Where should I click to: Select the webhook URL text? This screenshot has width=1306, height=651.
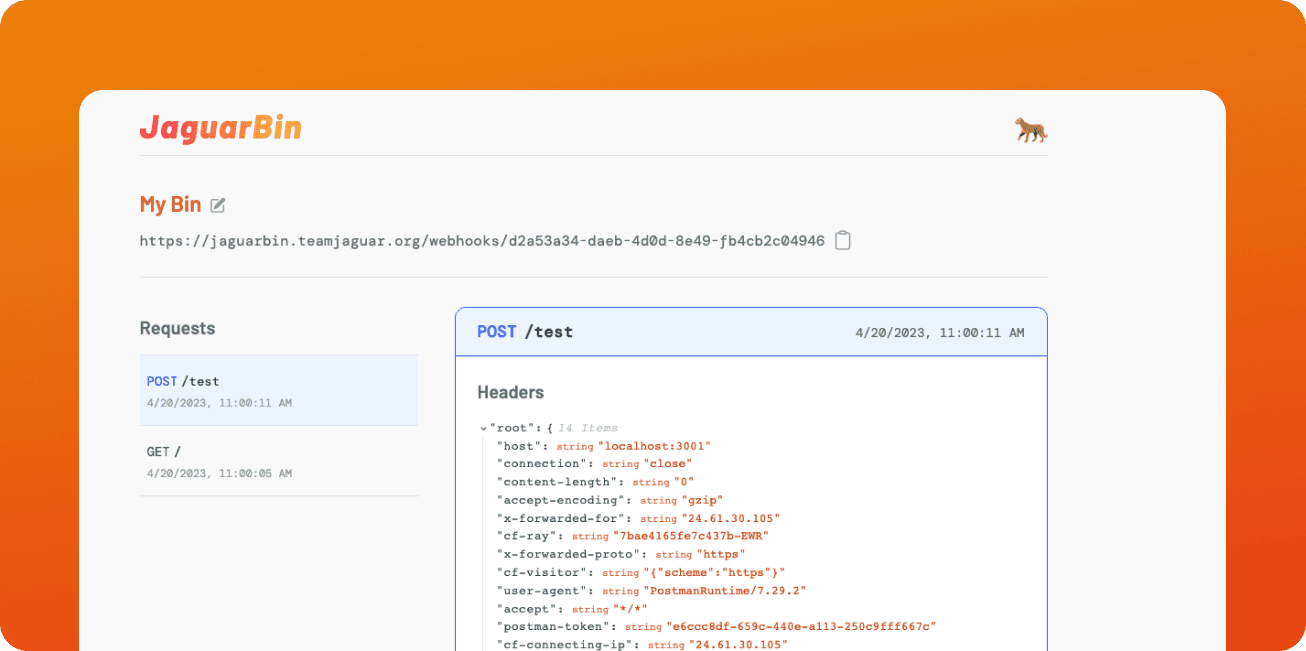pyautogui.click(x=482, y=241)
